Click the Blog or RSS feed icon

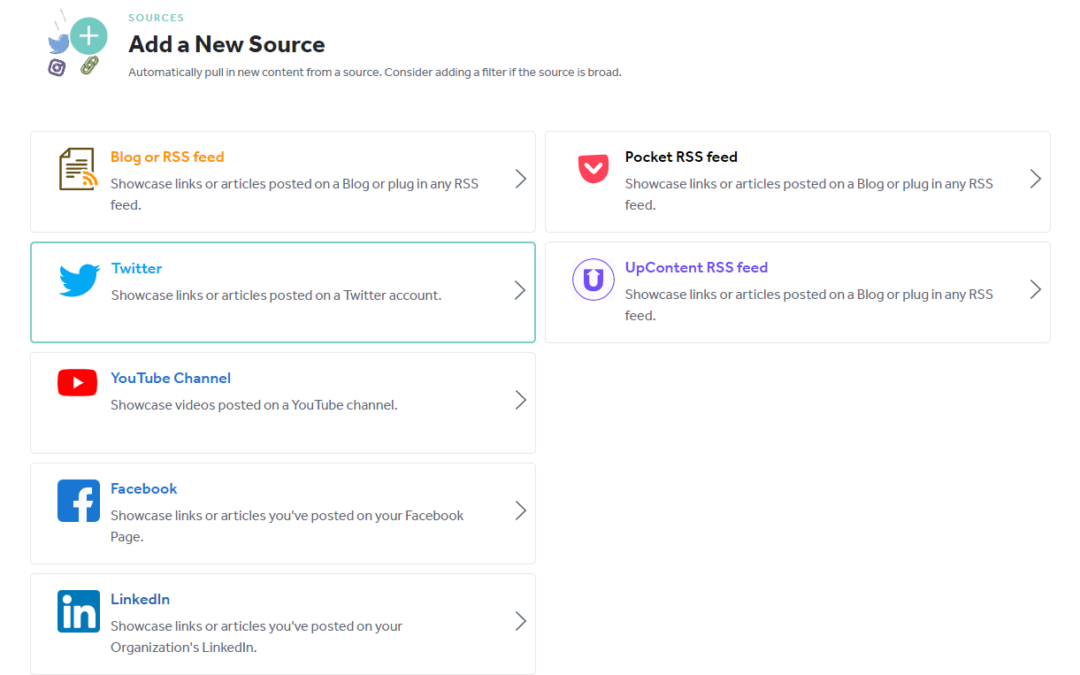tap(78, 170)
